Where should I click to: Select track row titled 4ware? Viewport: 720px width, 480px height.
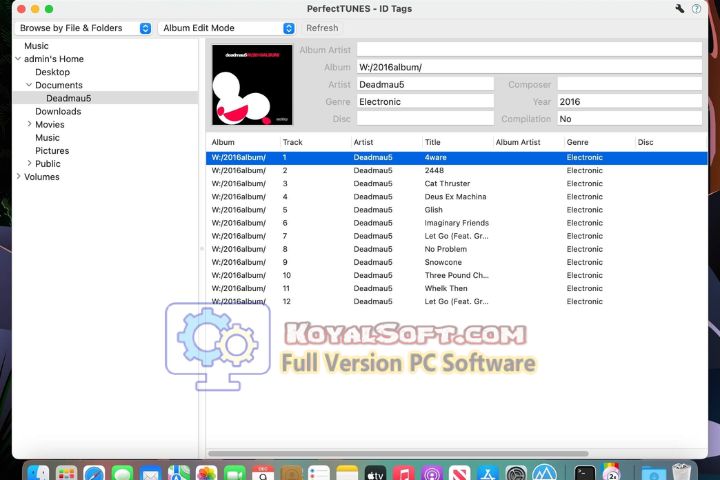coord(456,158)
